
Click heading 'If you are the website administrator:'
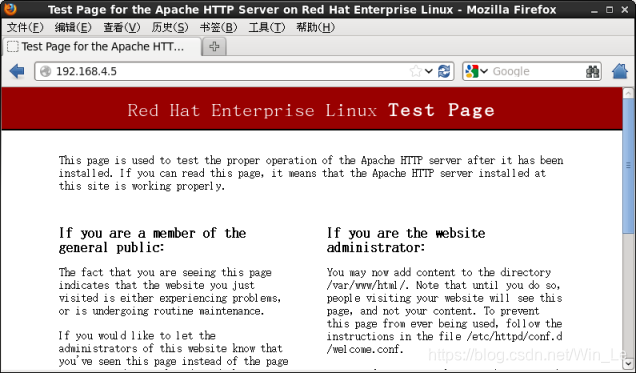pyautogui.click(x=406, y=240)
